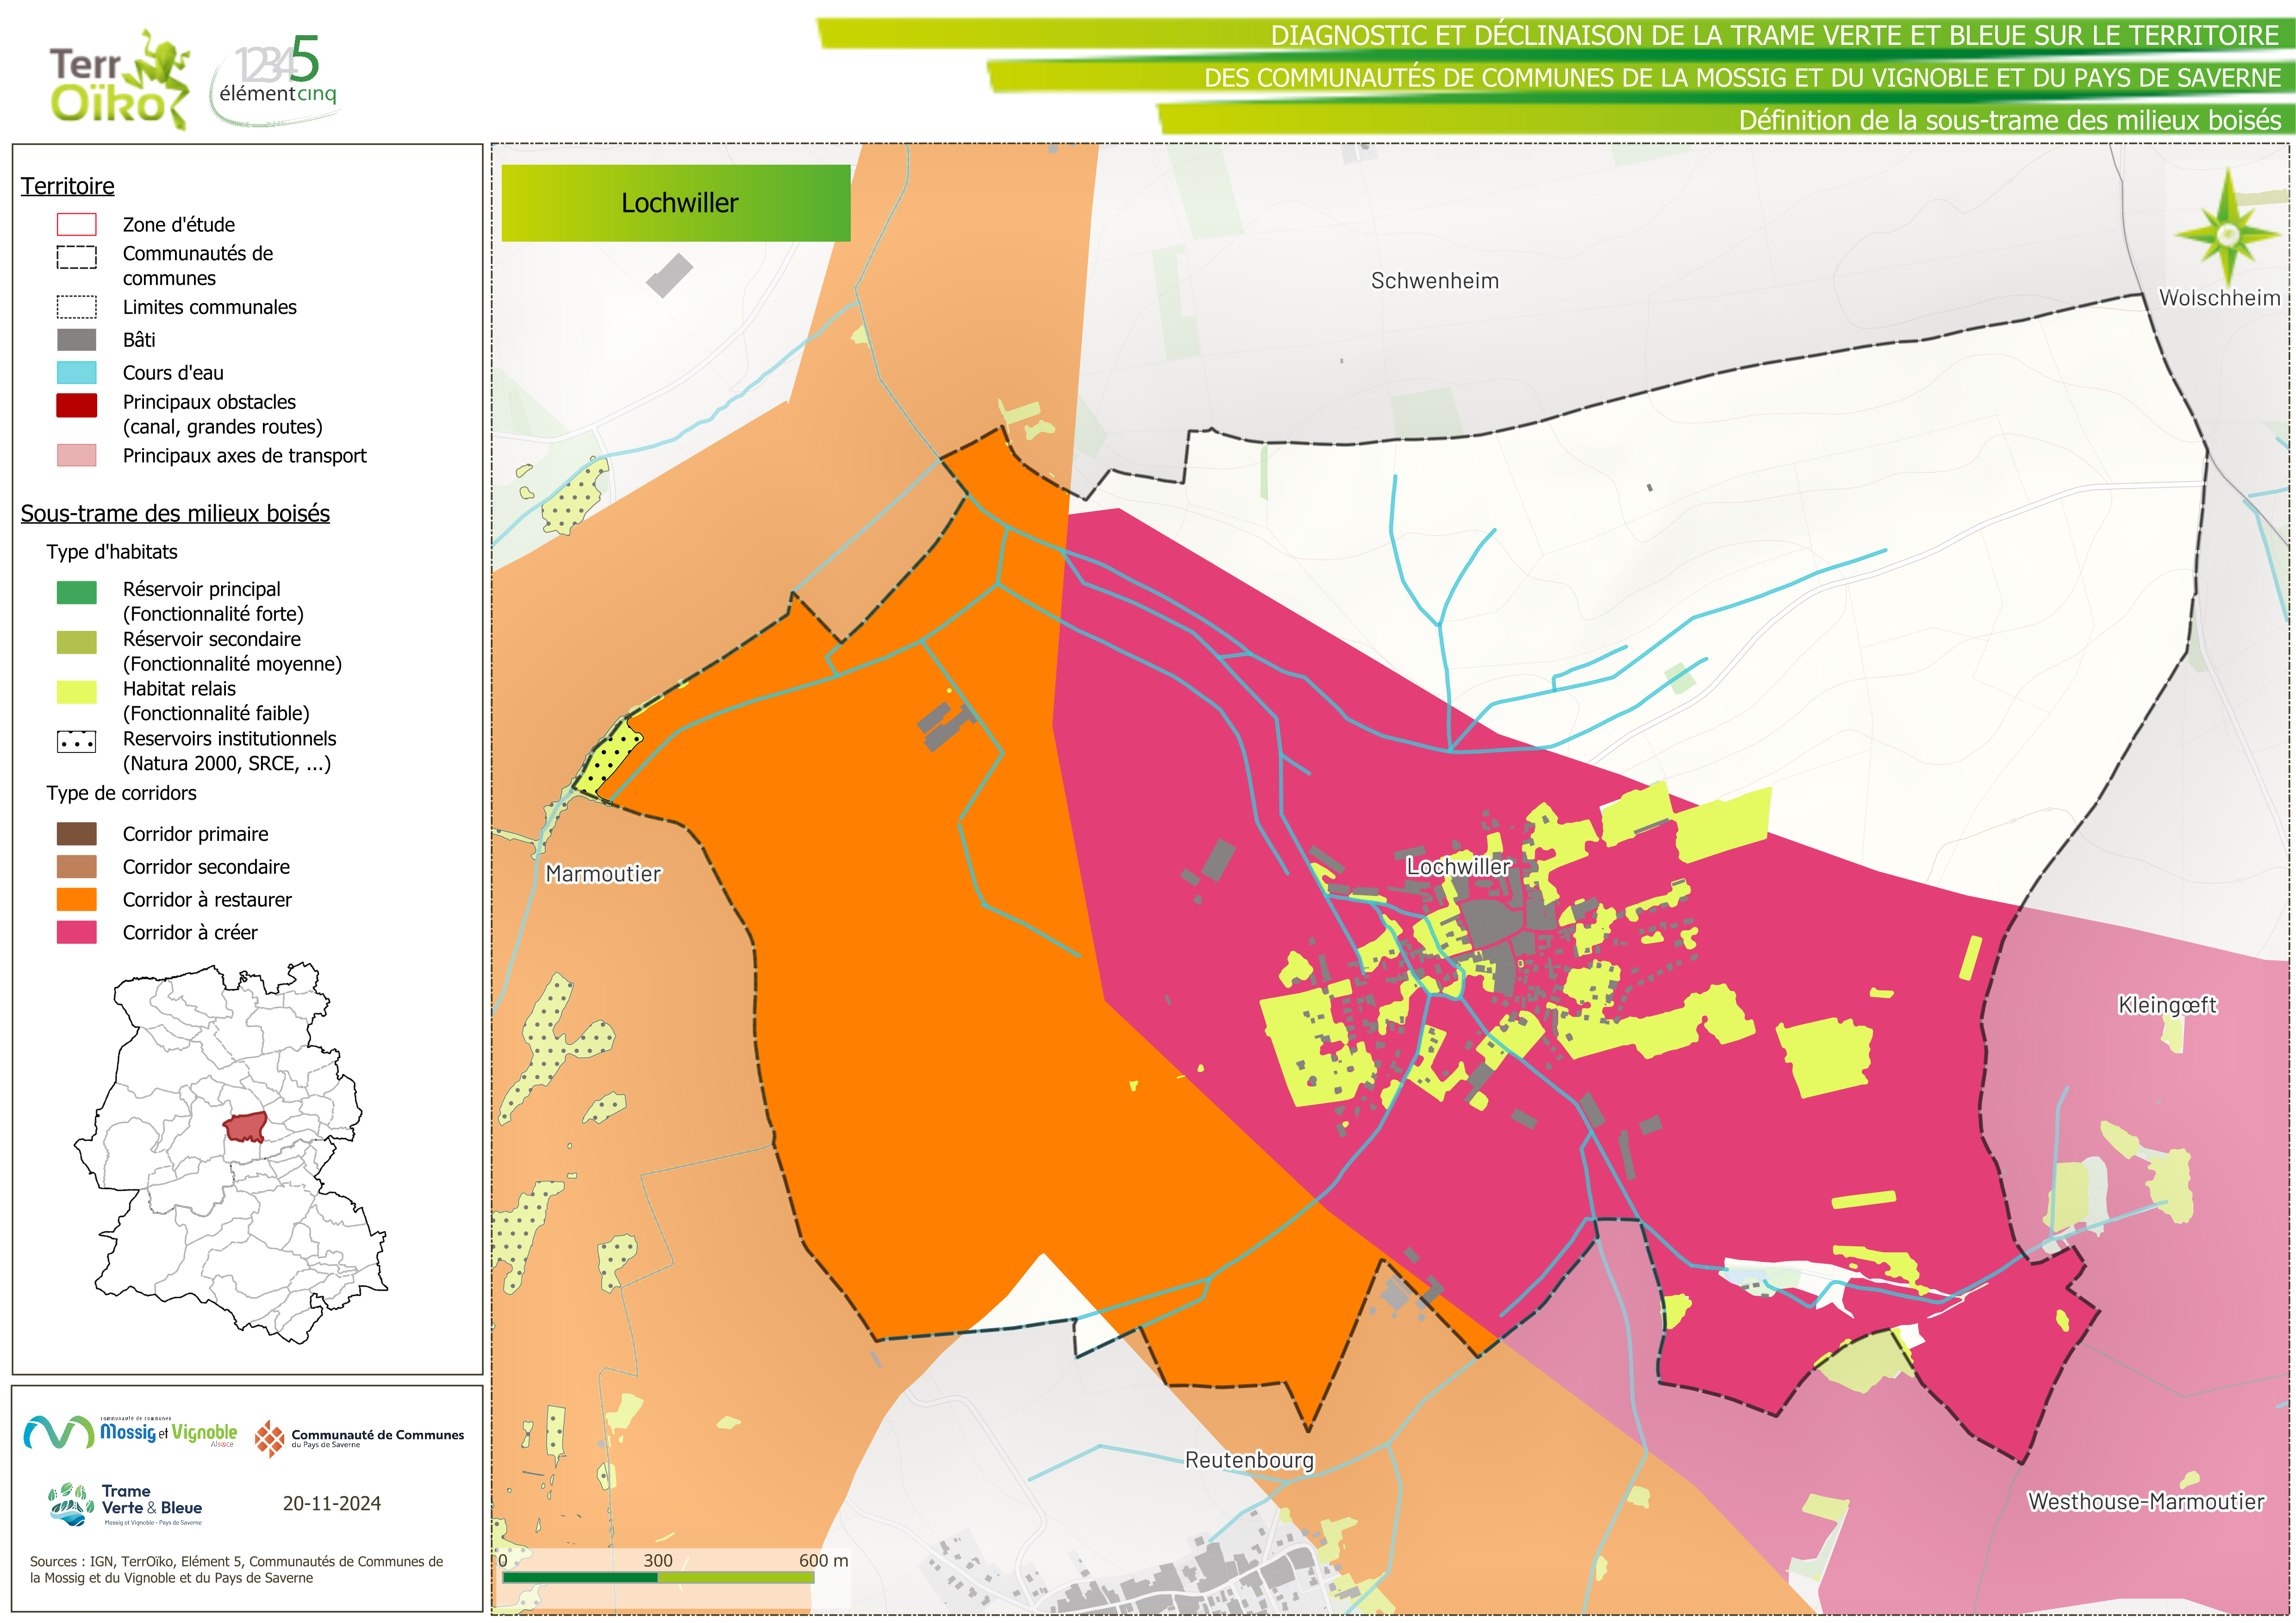
Task: Click the élément cinq logo
Action: [277, 80]
